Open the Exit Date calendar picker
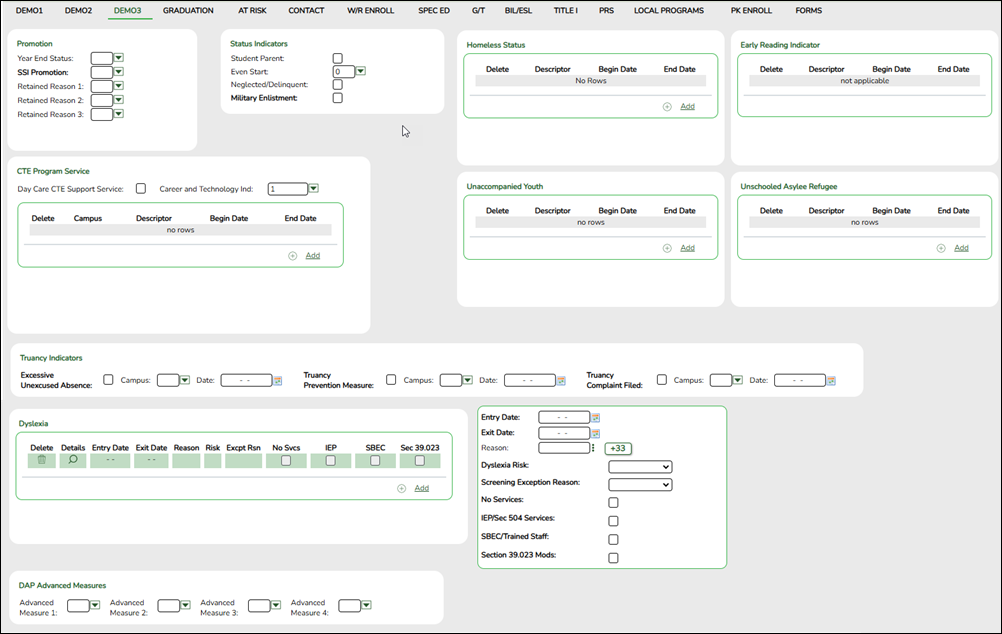 point(593,433)
